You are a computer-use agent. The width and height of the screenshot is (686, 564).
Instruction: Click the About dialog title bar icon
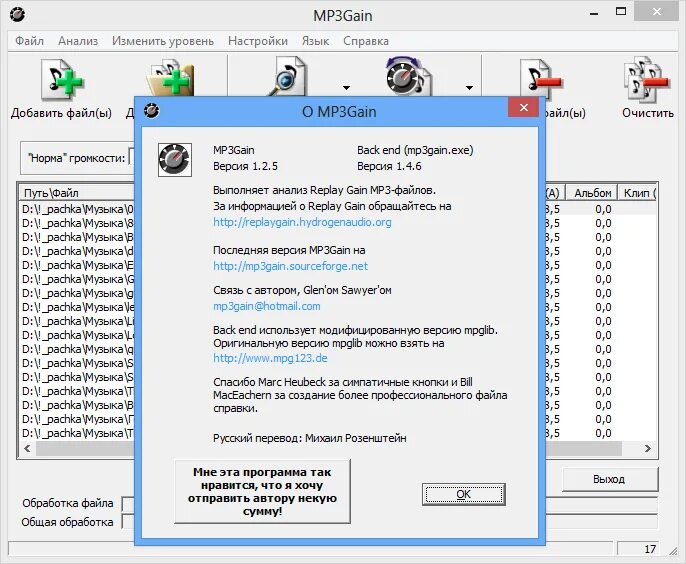point(151,111)
